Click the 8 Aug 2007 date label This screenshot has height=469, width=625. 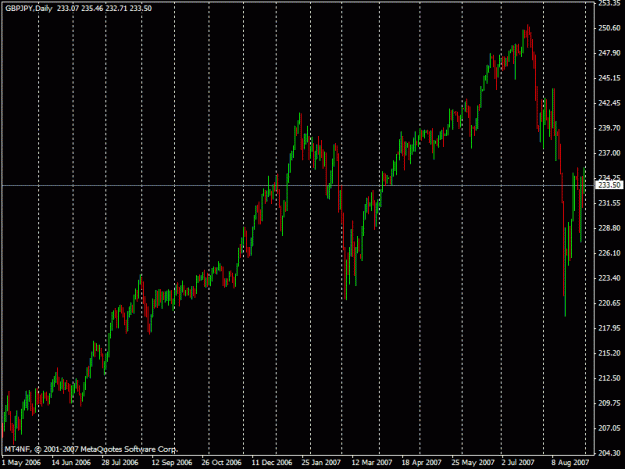click(x=570, y=463)
